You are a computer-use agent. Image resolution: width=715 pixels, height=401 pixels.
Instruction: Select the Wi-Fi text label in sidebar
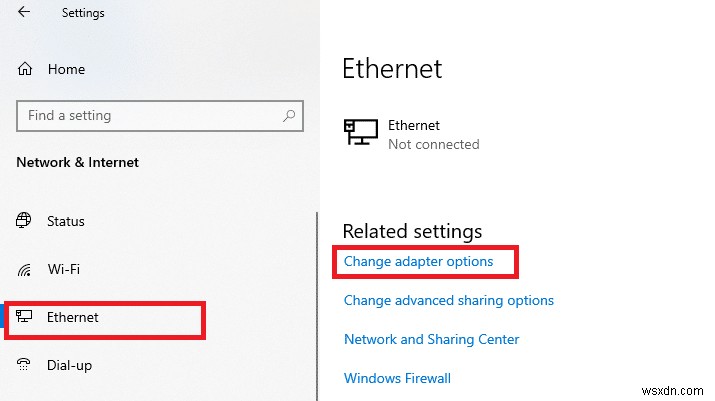[63, 269]
